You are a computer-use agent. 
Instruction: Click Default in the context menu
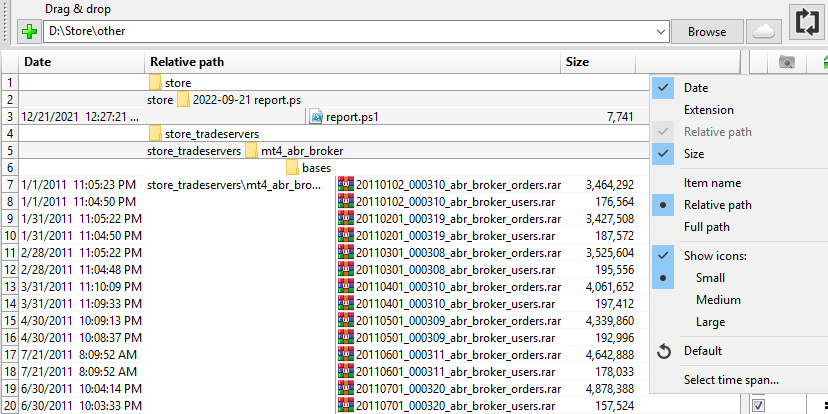point(703,351)
